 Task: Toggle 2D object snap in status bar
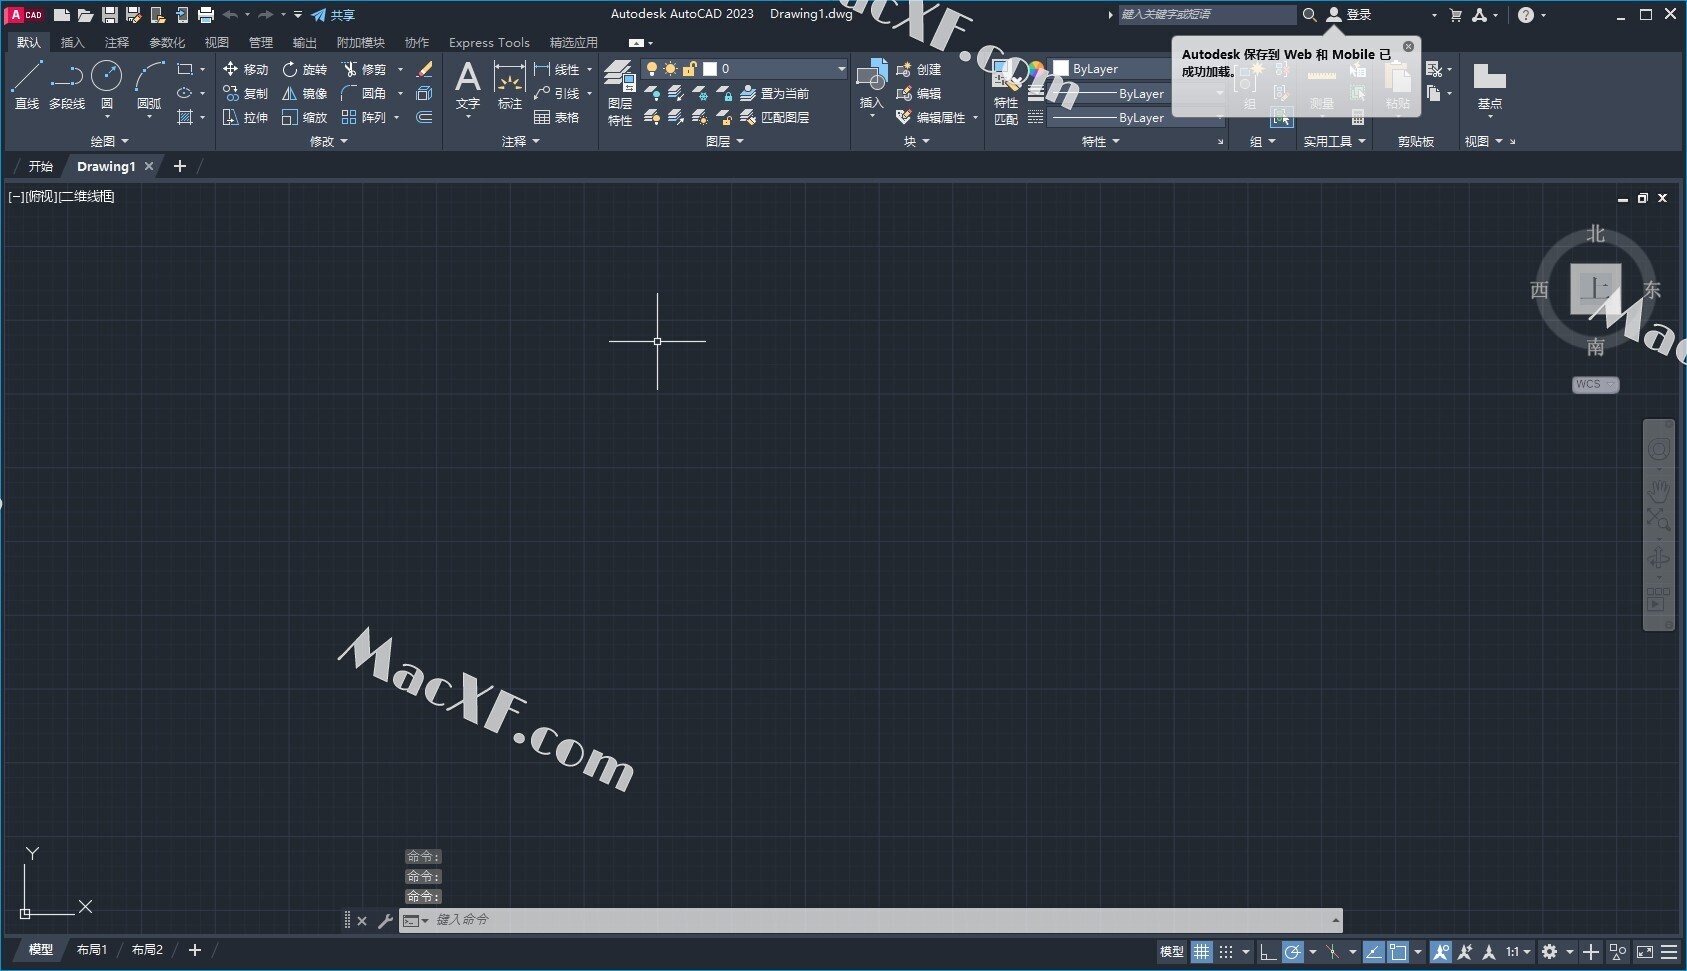point(1398,952)
